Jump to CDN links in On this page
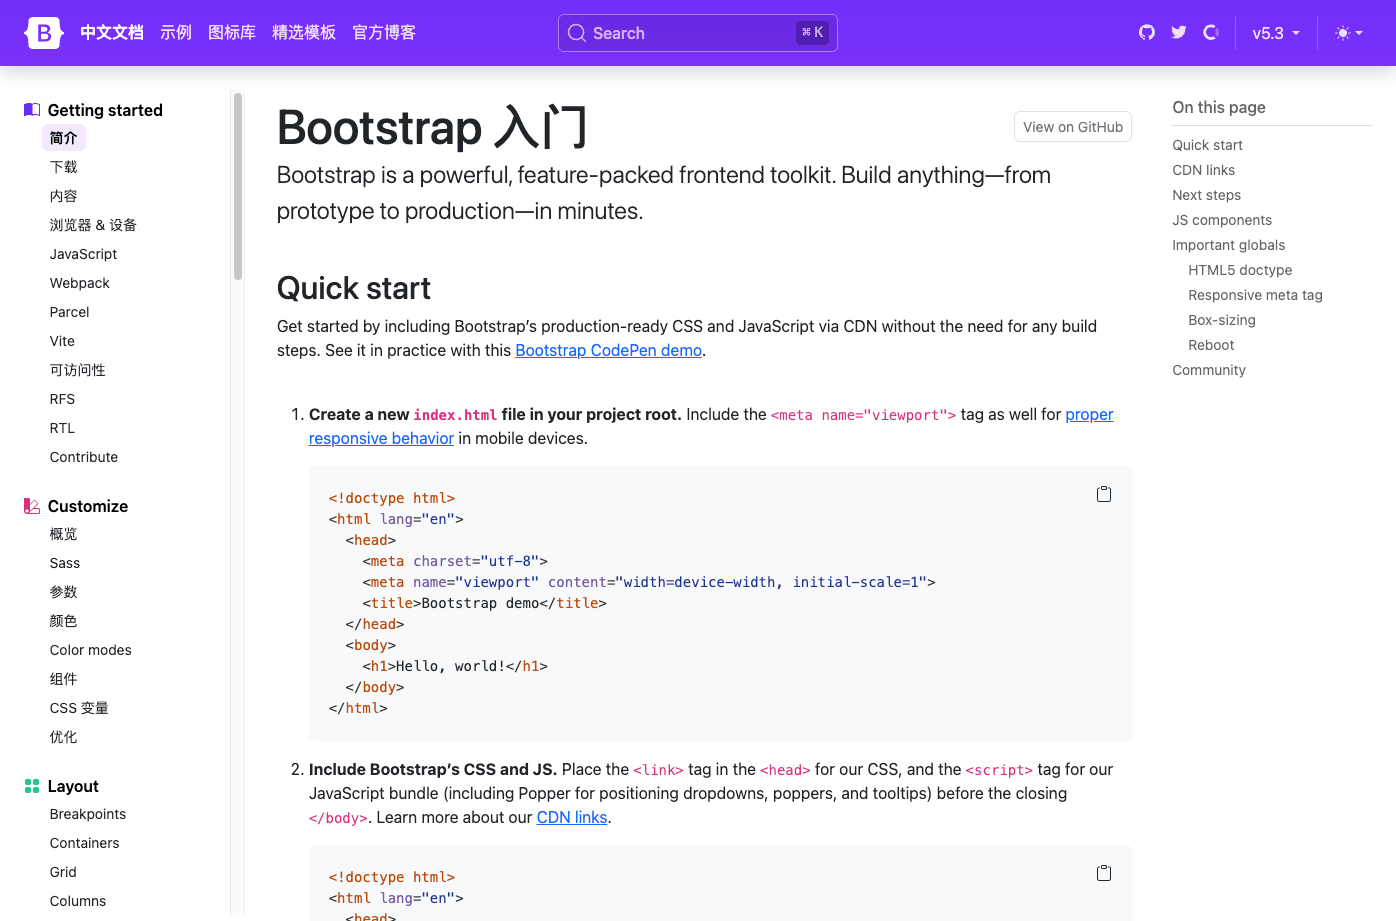 pyautogui.click(x=1203, y=170)
